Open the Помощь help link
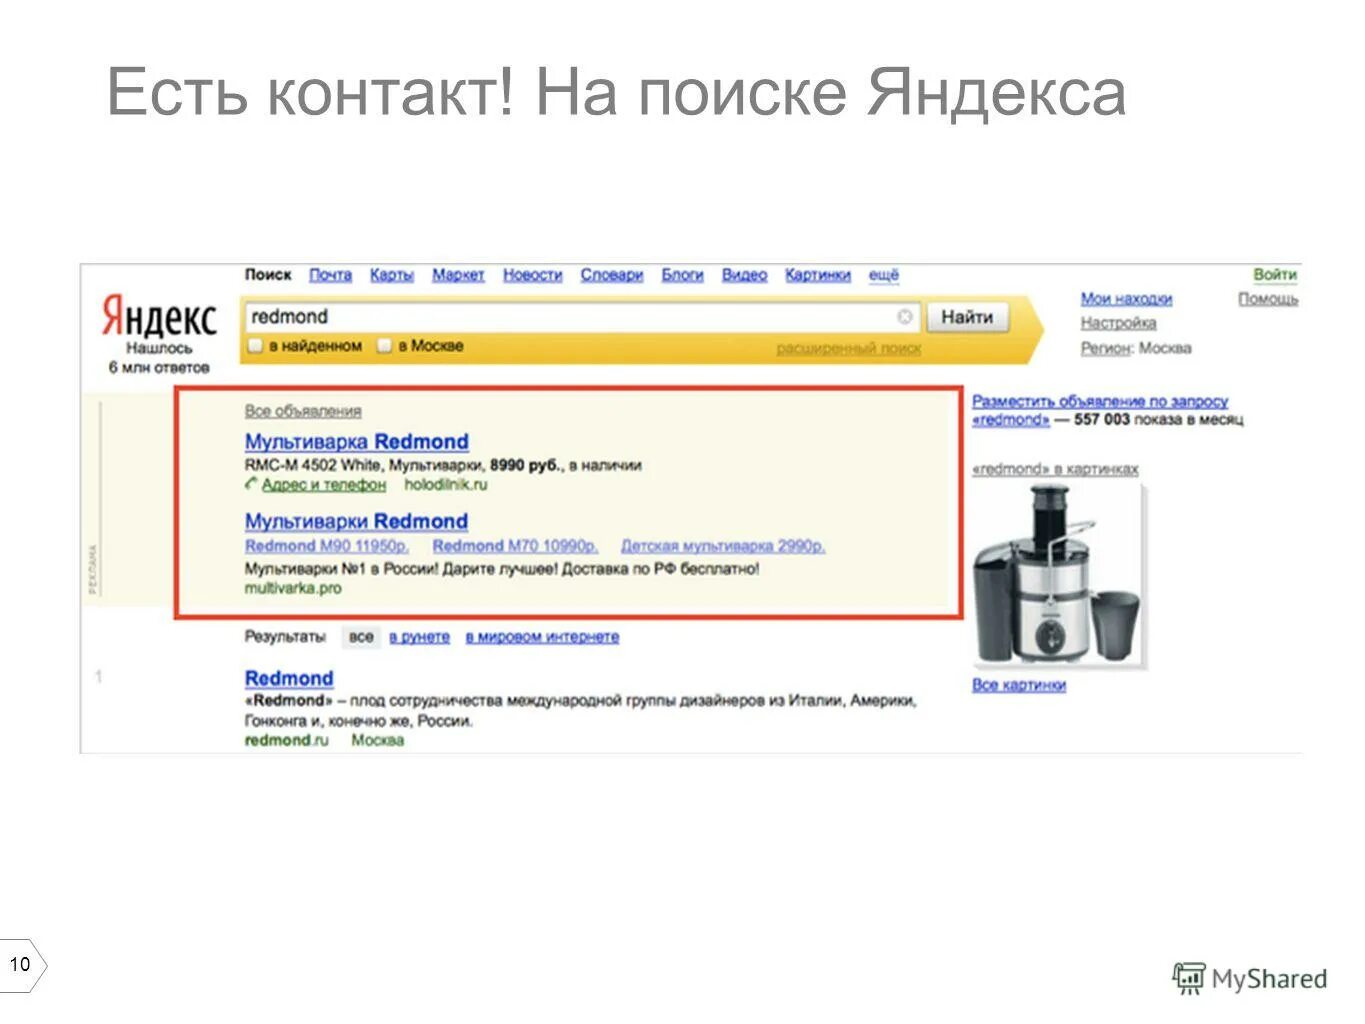The width and height of the screenshot is (1365, 1024). point(1267,299)
